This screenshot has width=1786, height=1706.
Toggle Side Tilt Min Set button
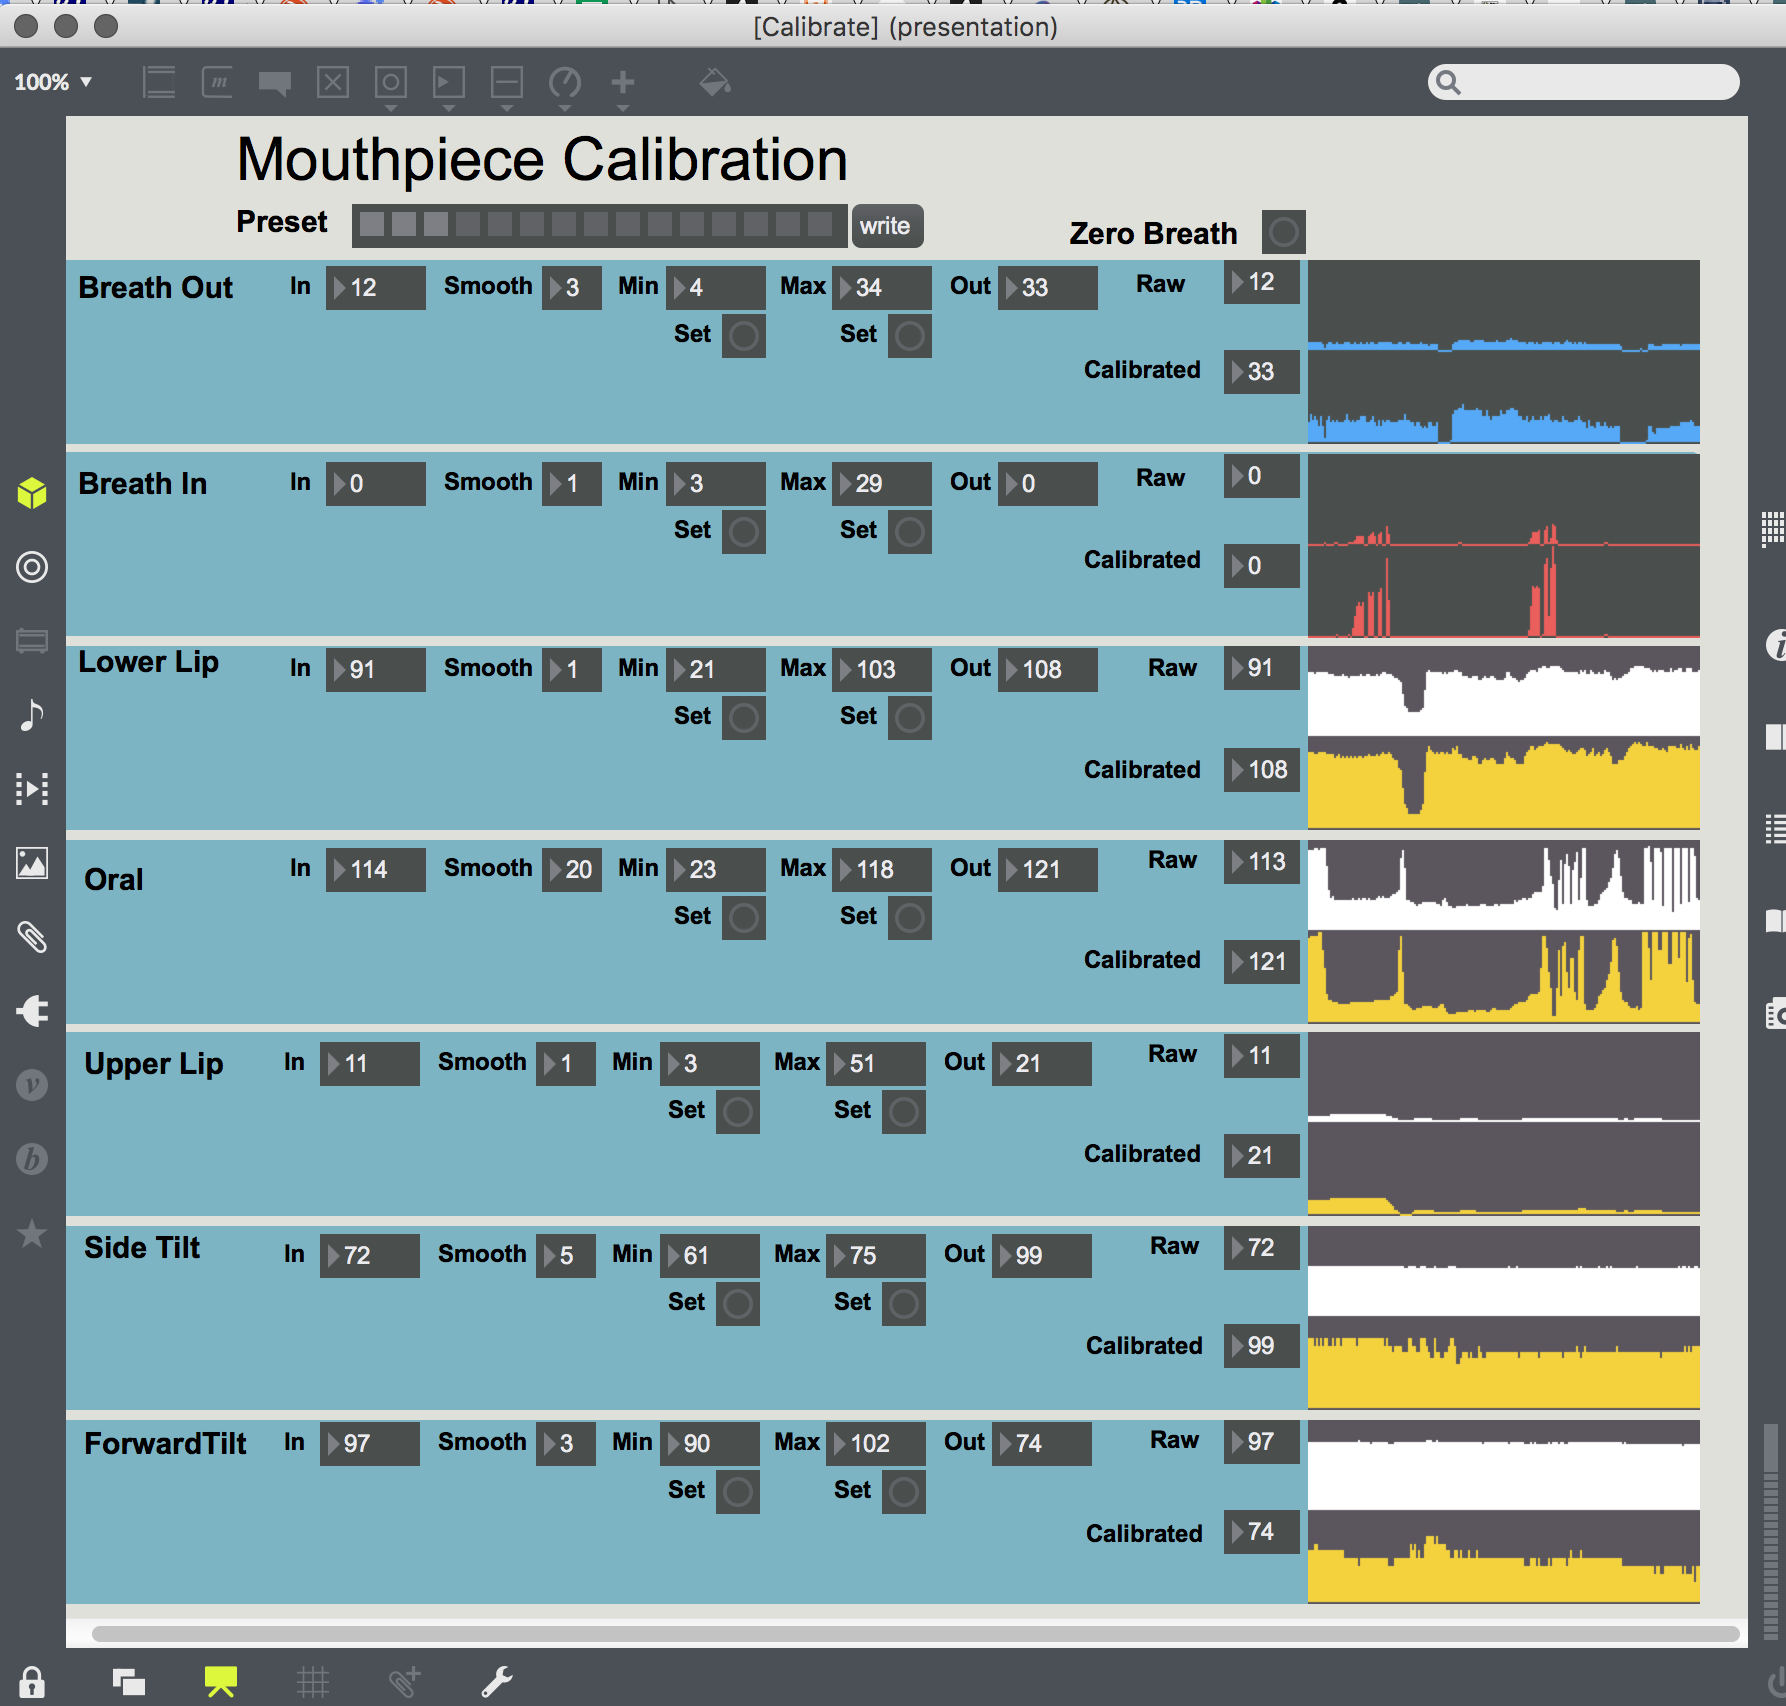pyautogui.click(x=737, y=1304)
